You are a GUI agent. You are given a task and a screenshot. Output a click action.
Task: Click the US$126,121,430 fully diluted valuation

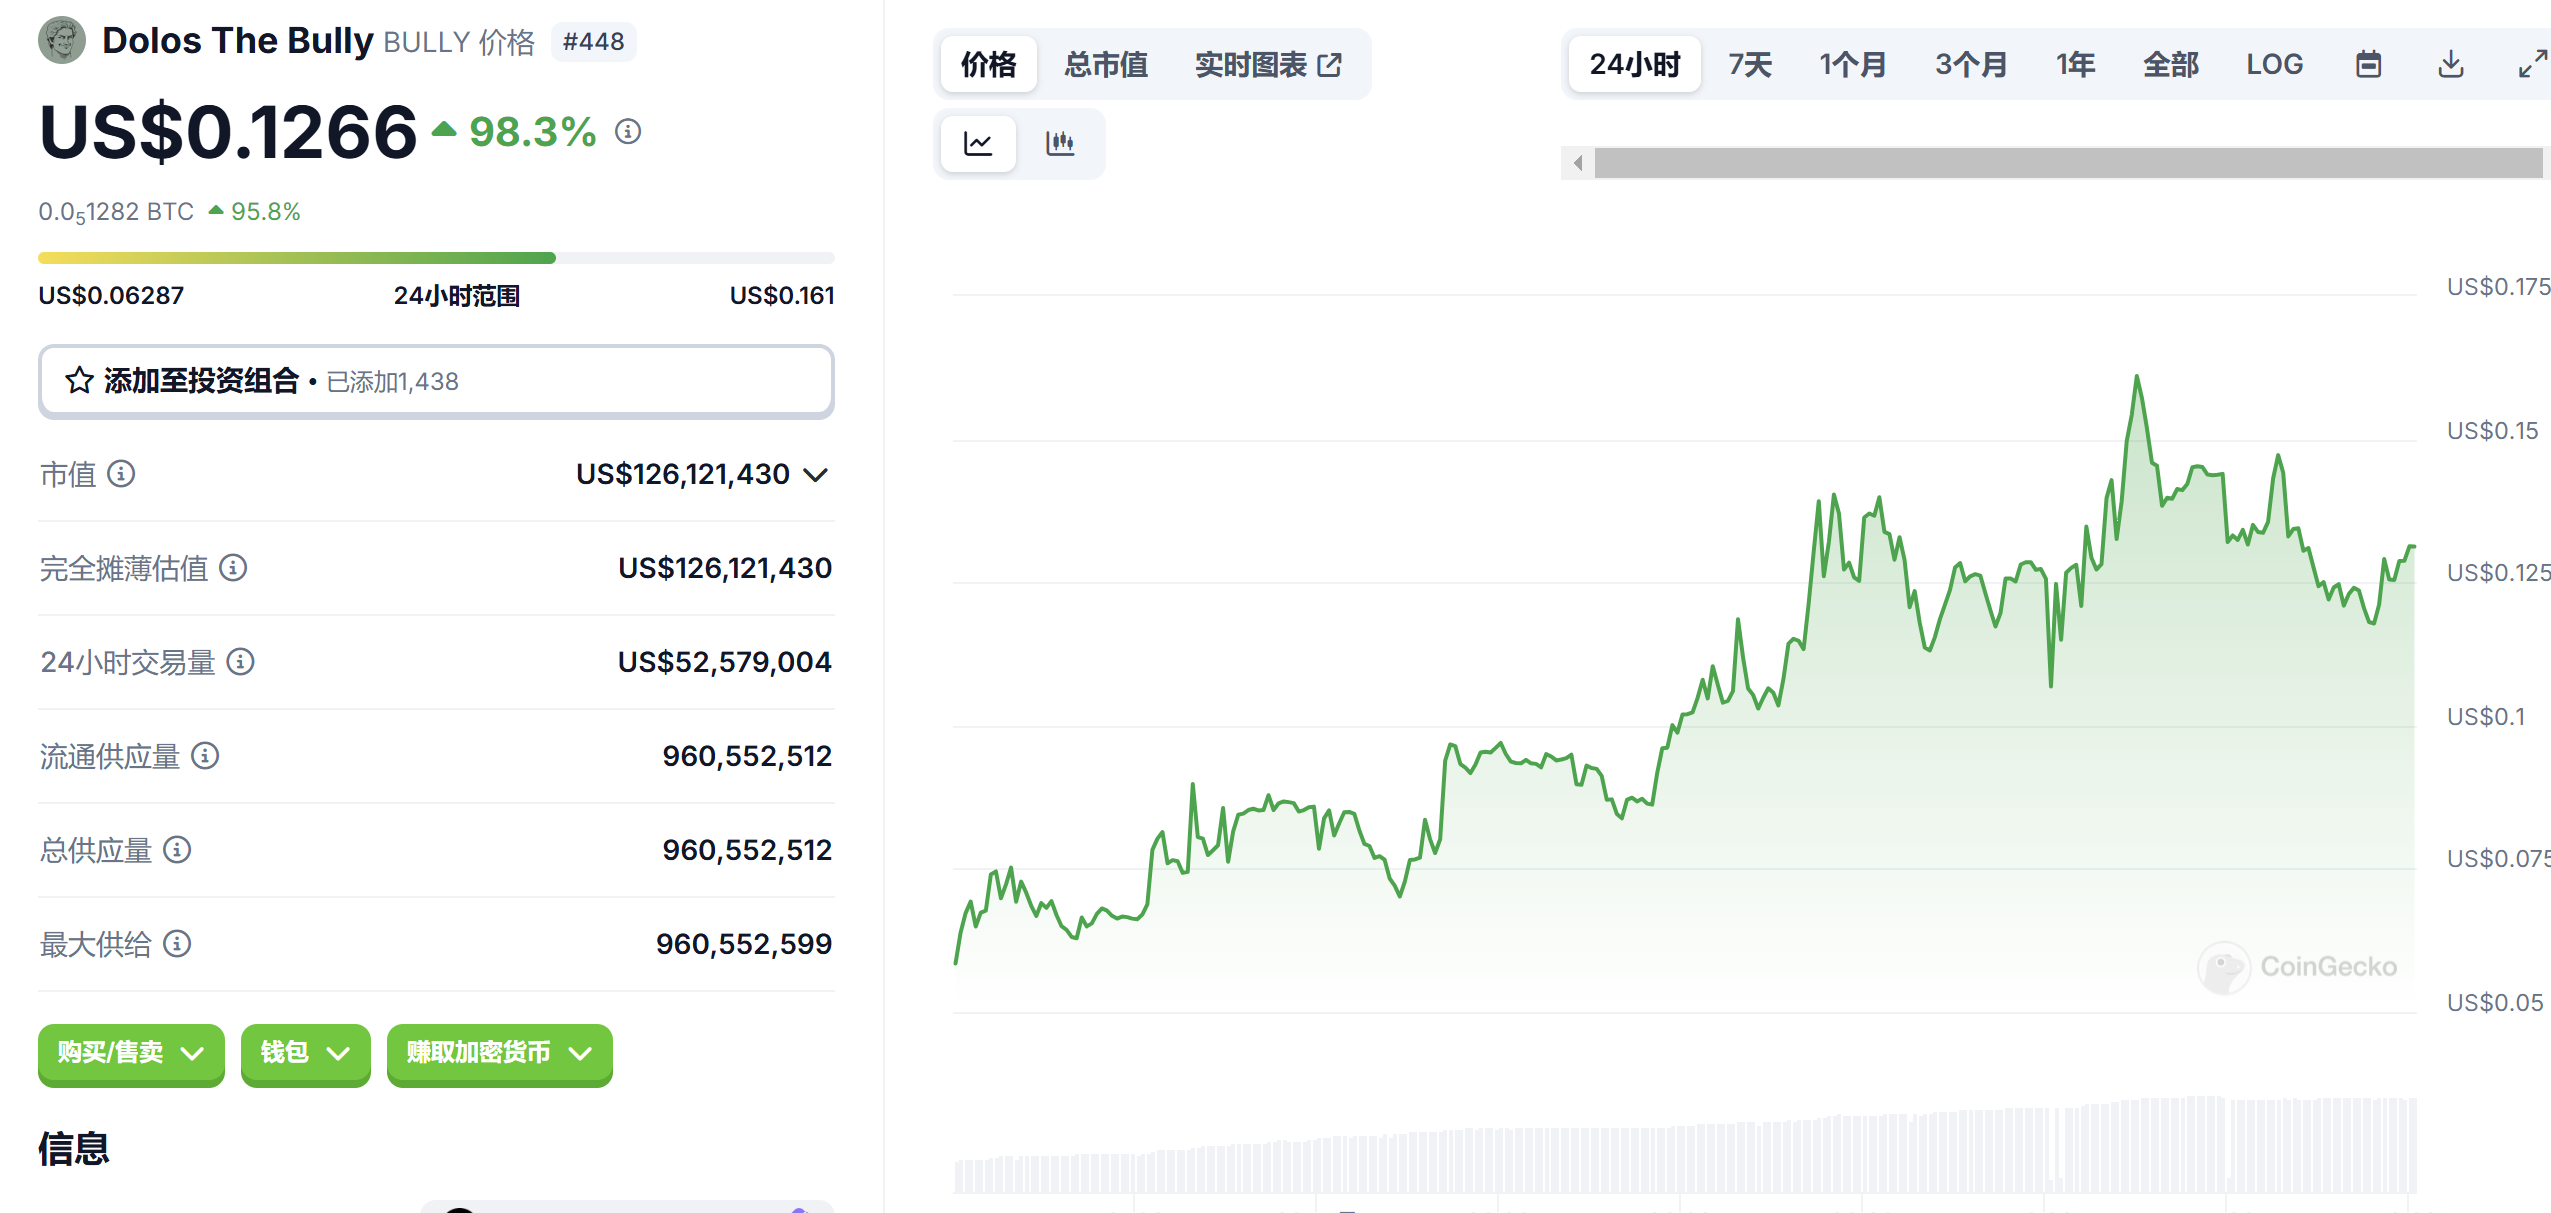pos(725,568)
